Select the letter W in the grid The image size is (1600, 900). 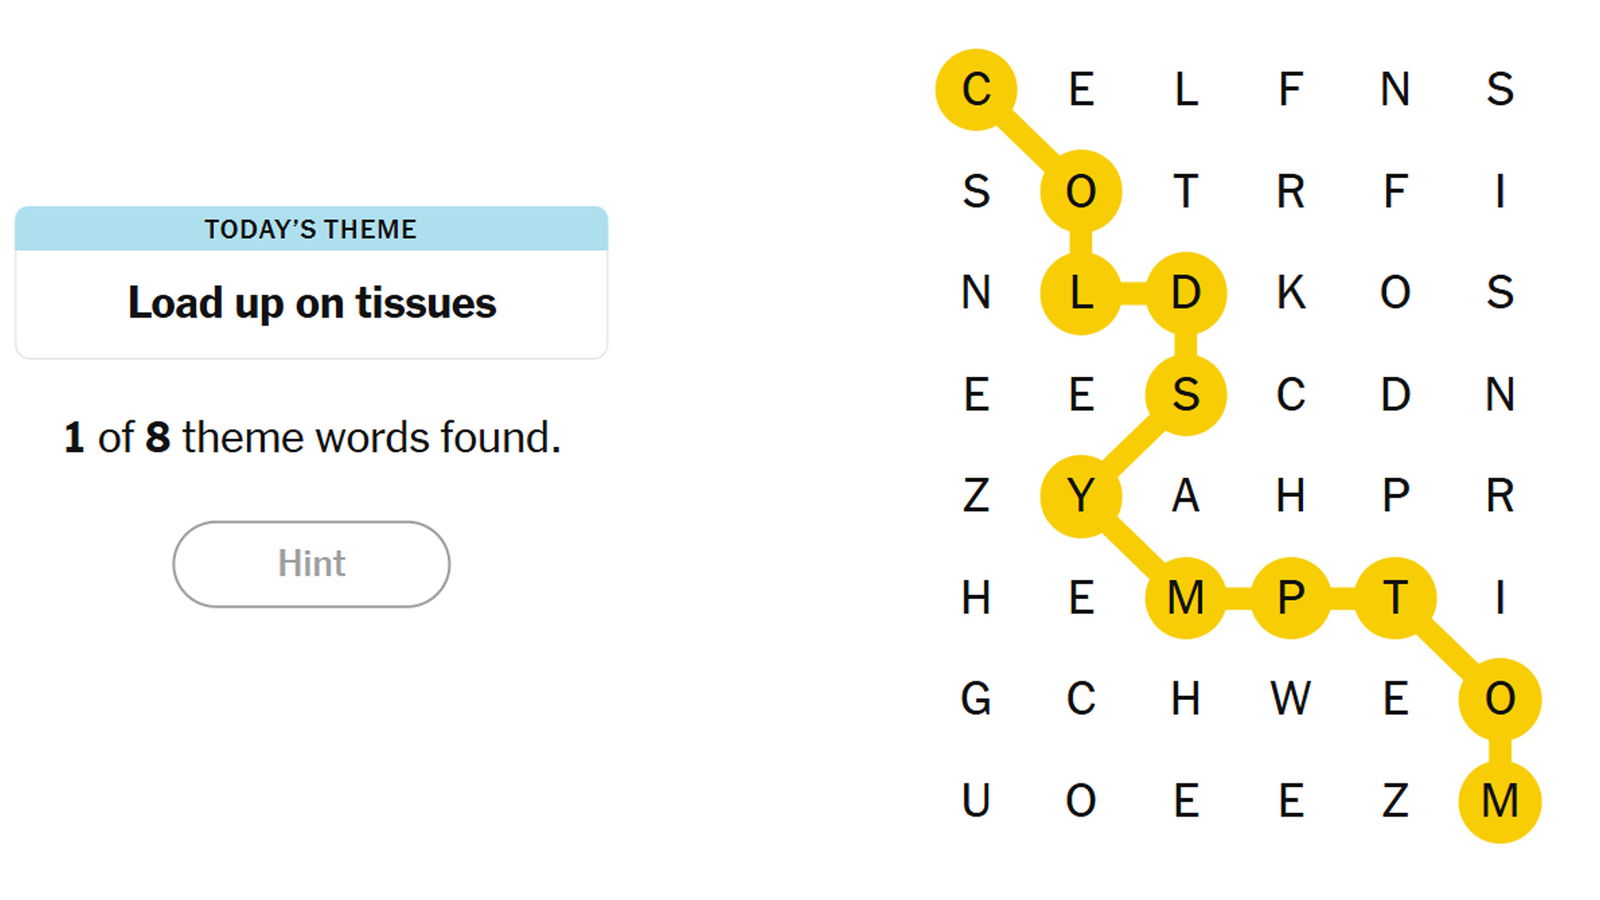click(1290, 699)
